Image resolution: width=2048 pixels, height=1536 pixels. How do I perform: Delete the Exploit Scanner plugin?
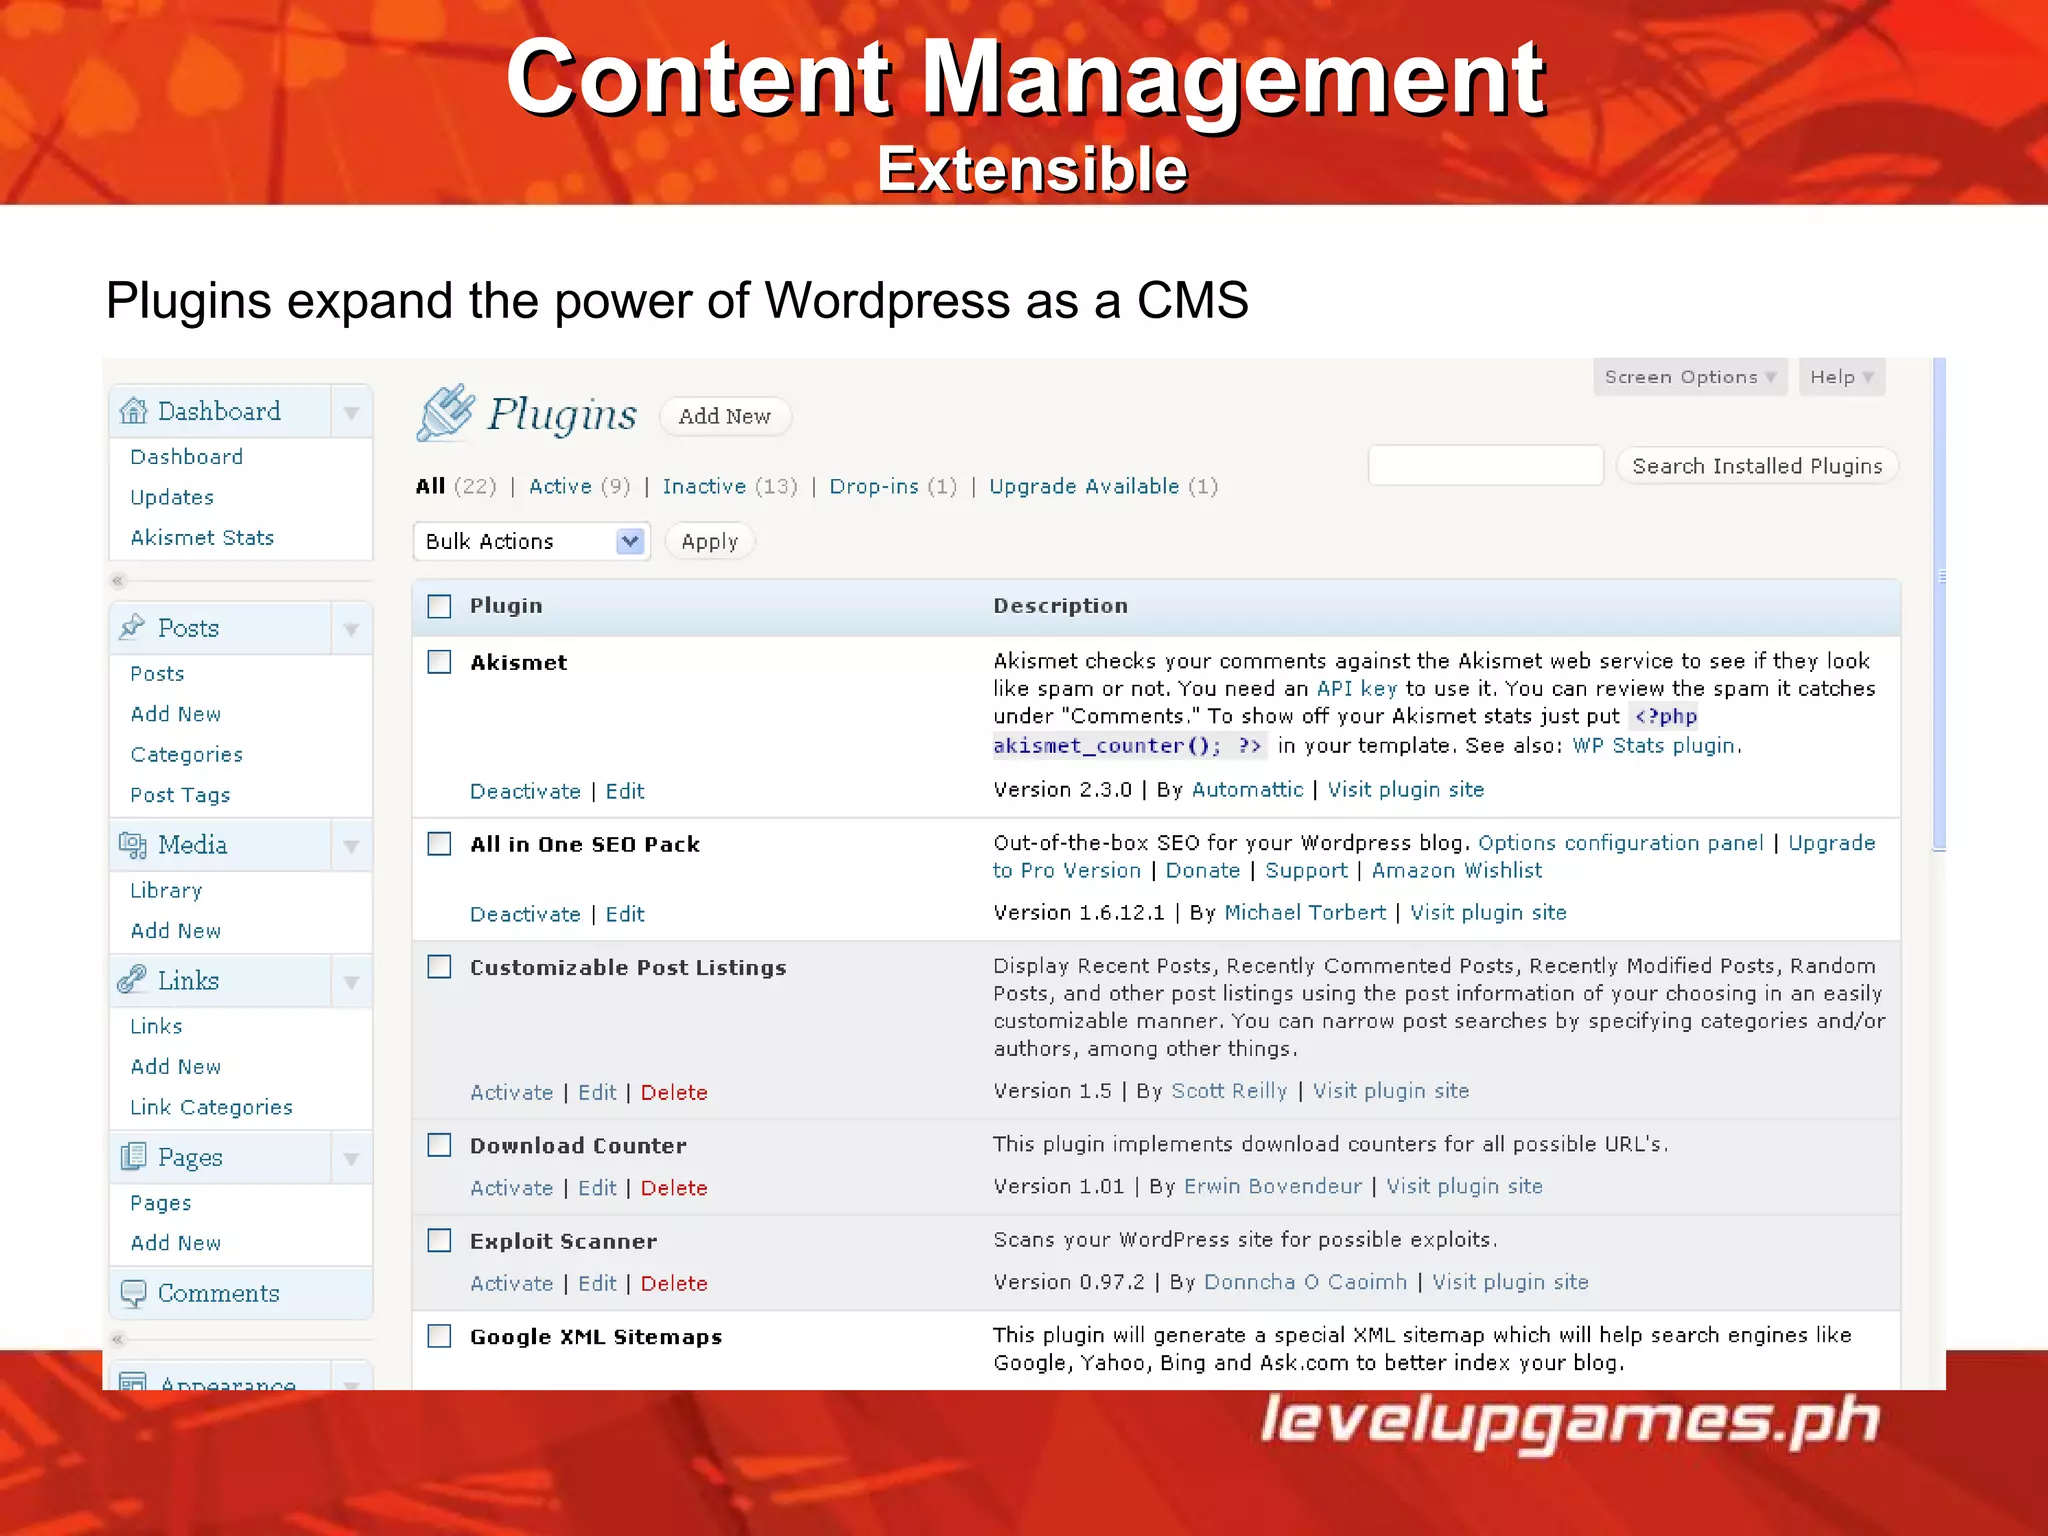674,1283
